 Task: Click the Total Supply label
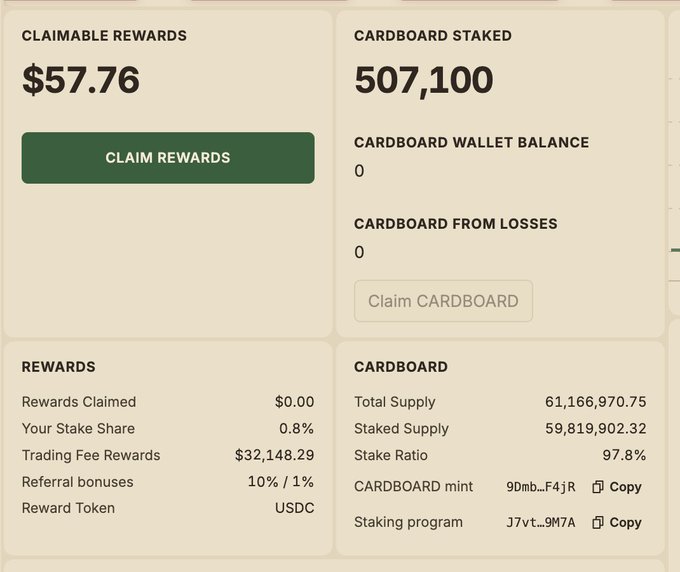[x=395, y=402]
